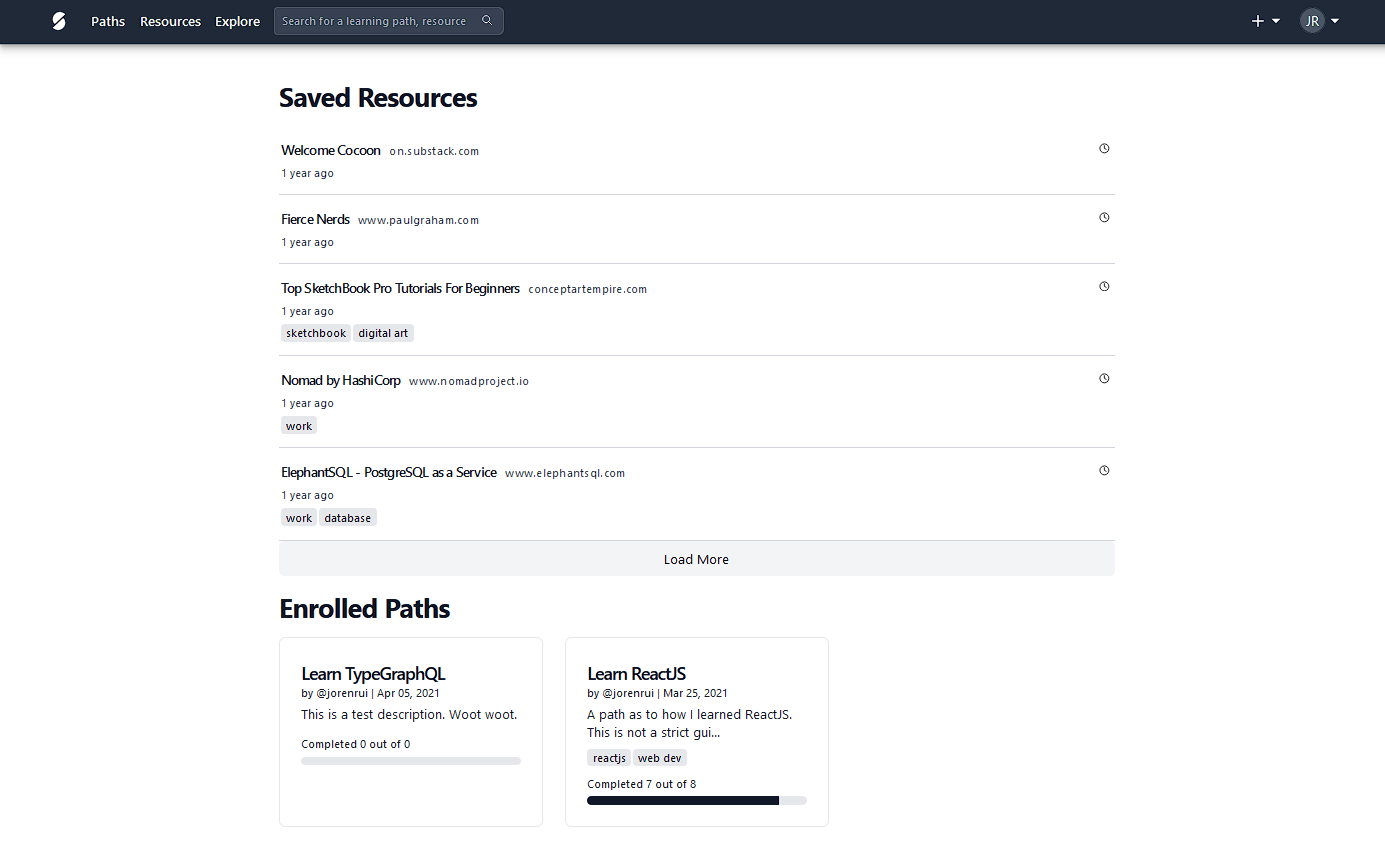Click the plus icon in the navbar
Image resolution: width=1385 pixels, height=853 pixels.
click(1256, 20)
